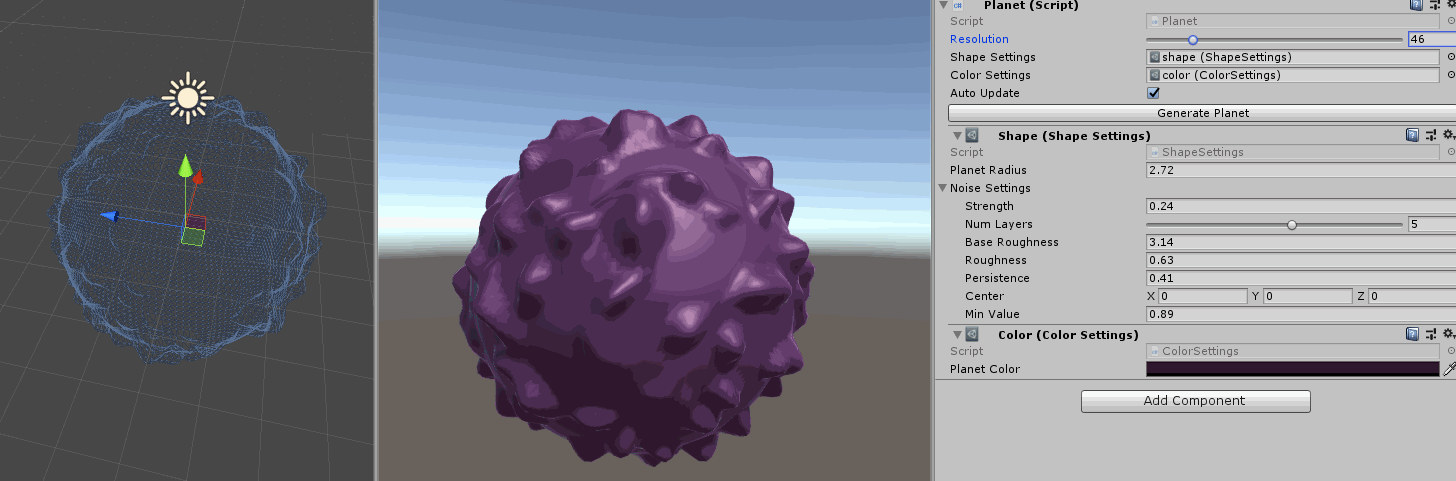Click the Resolution slider handle
The width and height of the screenshot is (1456, 481).
1192,39
